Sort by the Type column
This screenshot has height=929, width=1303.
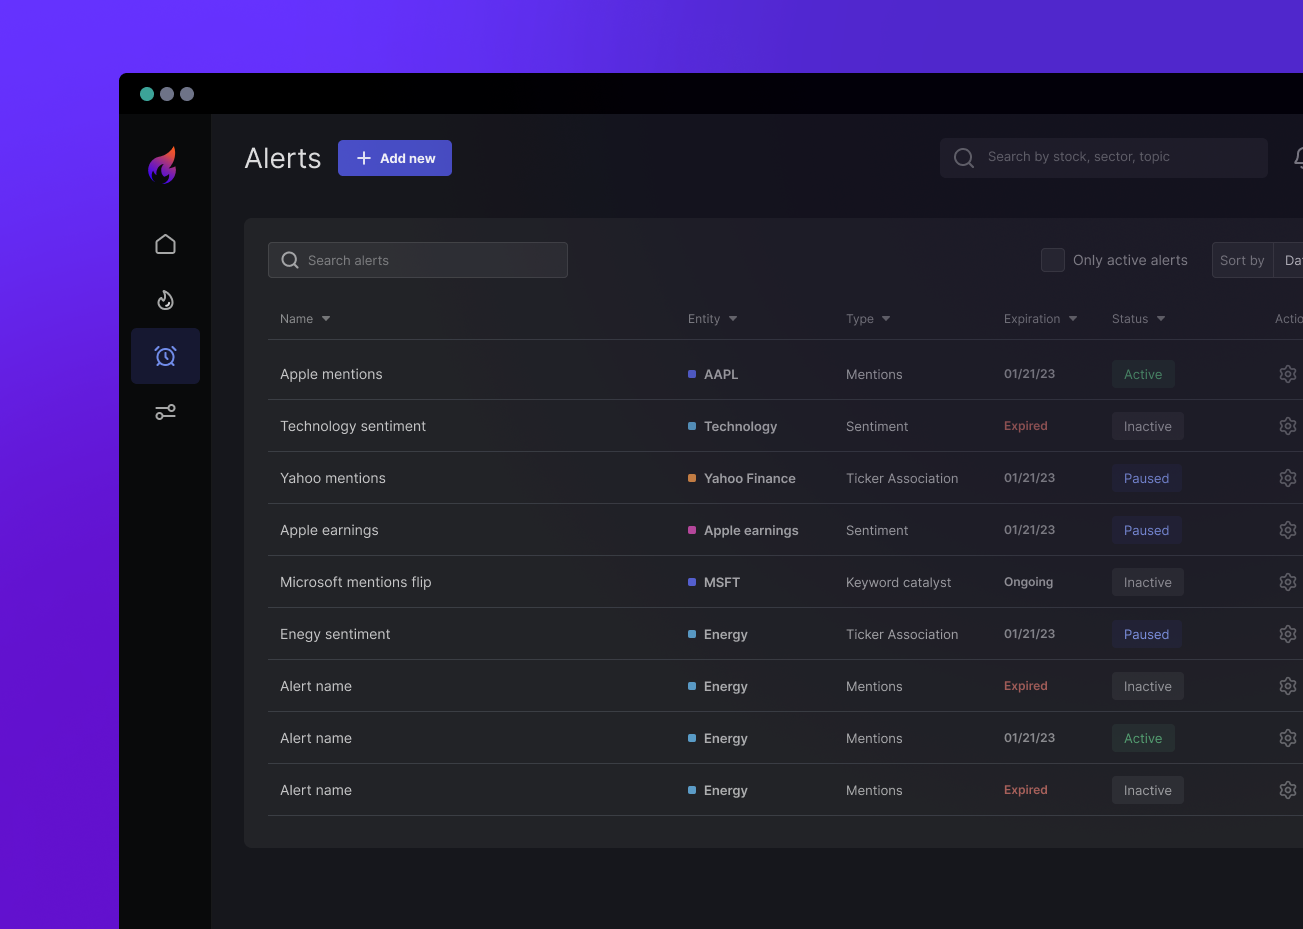[x=868, y=319]
